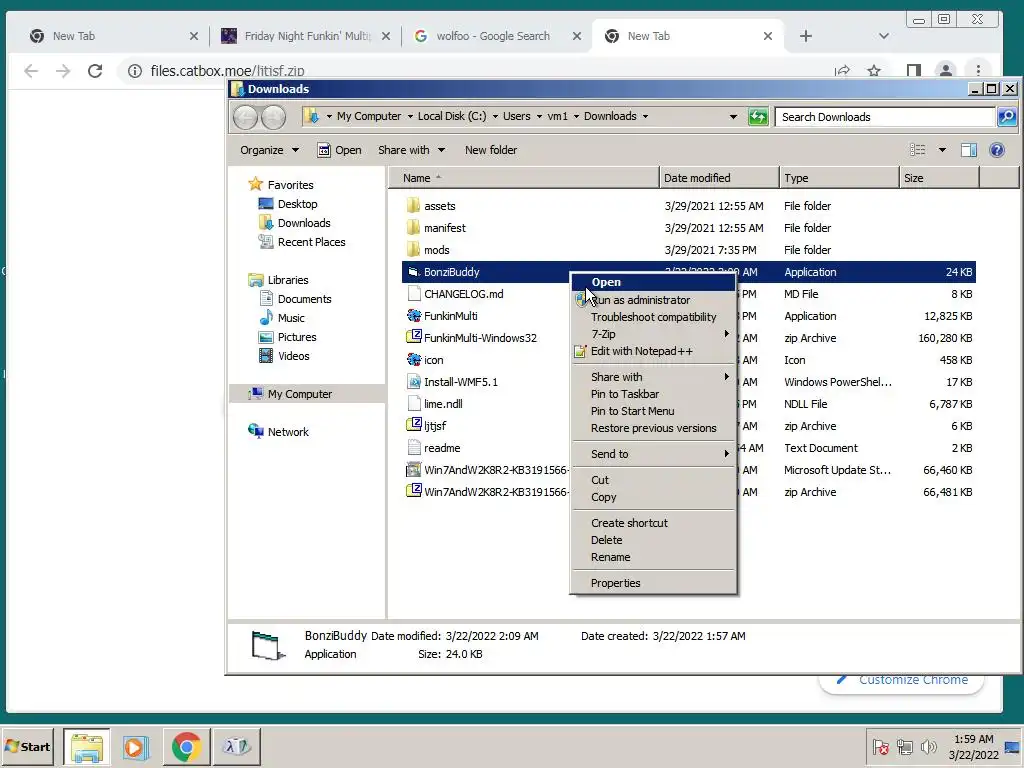The height and width of the screenshot is (768, 1024).
Task: Sort by the Type column header
Action: pyautogui.click(x=839, y=178)
